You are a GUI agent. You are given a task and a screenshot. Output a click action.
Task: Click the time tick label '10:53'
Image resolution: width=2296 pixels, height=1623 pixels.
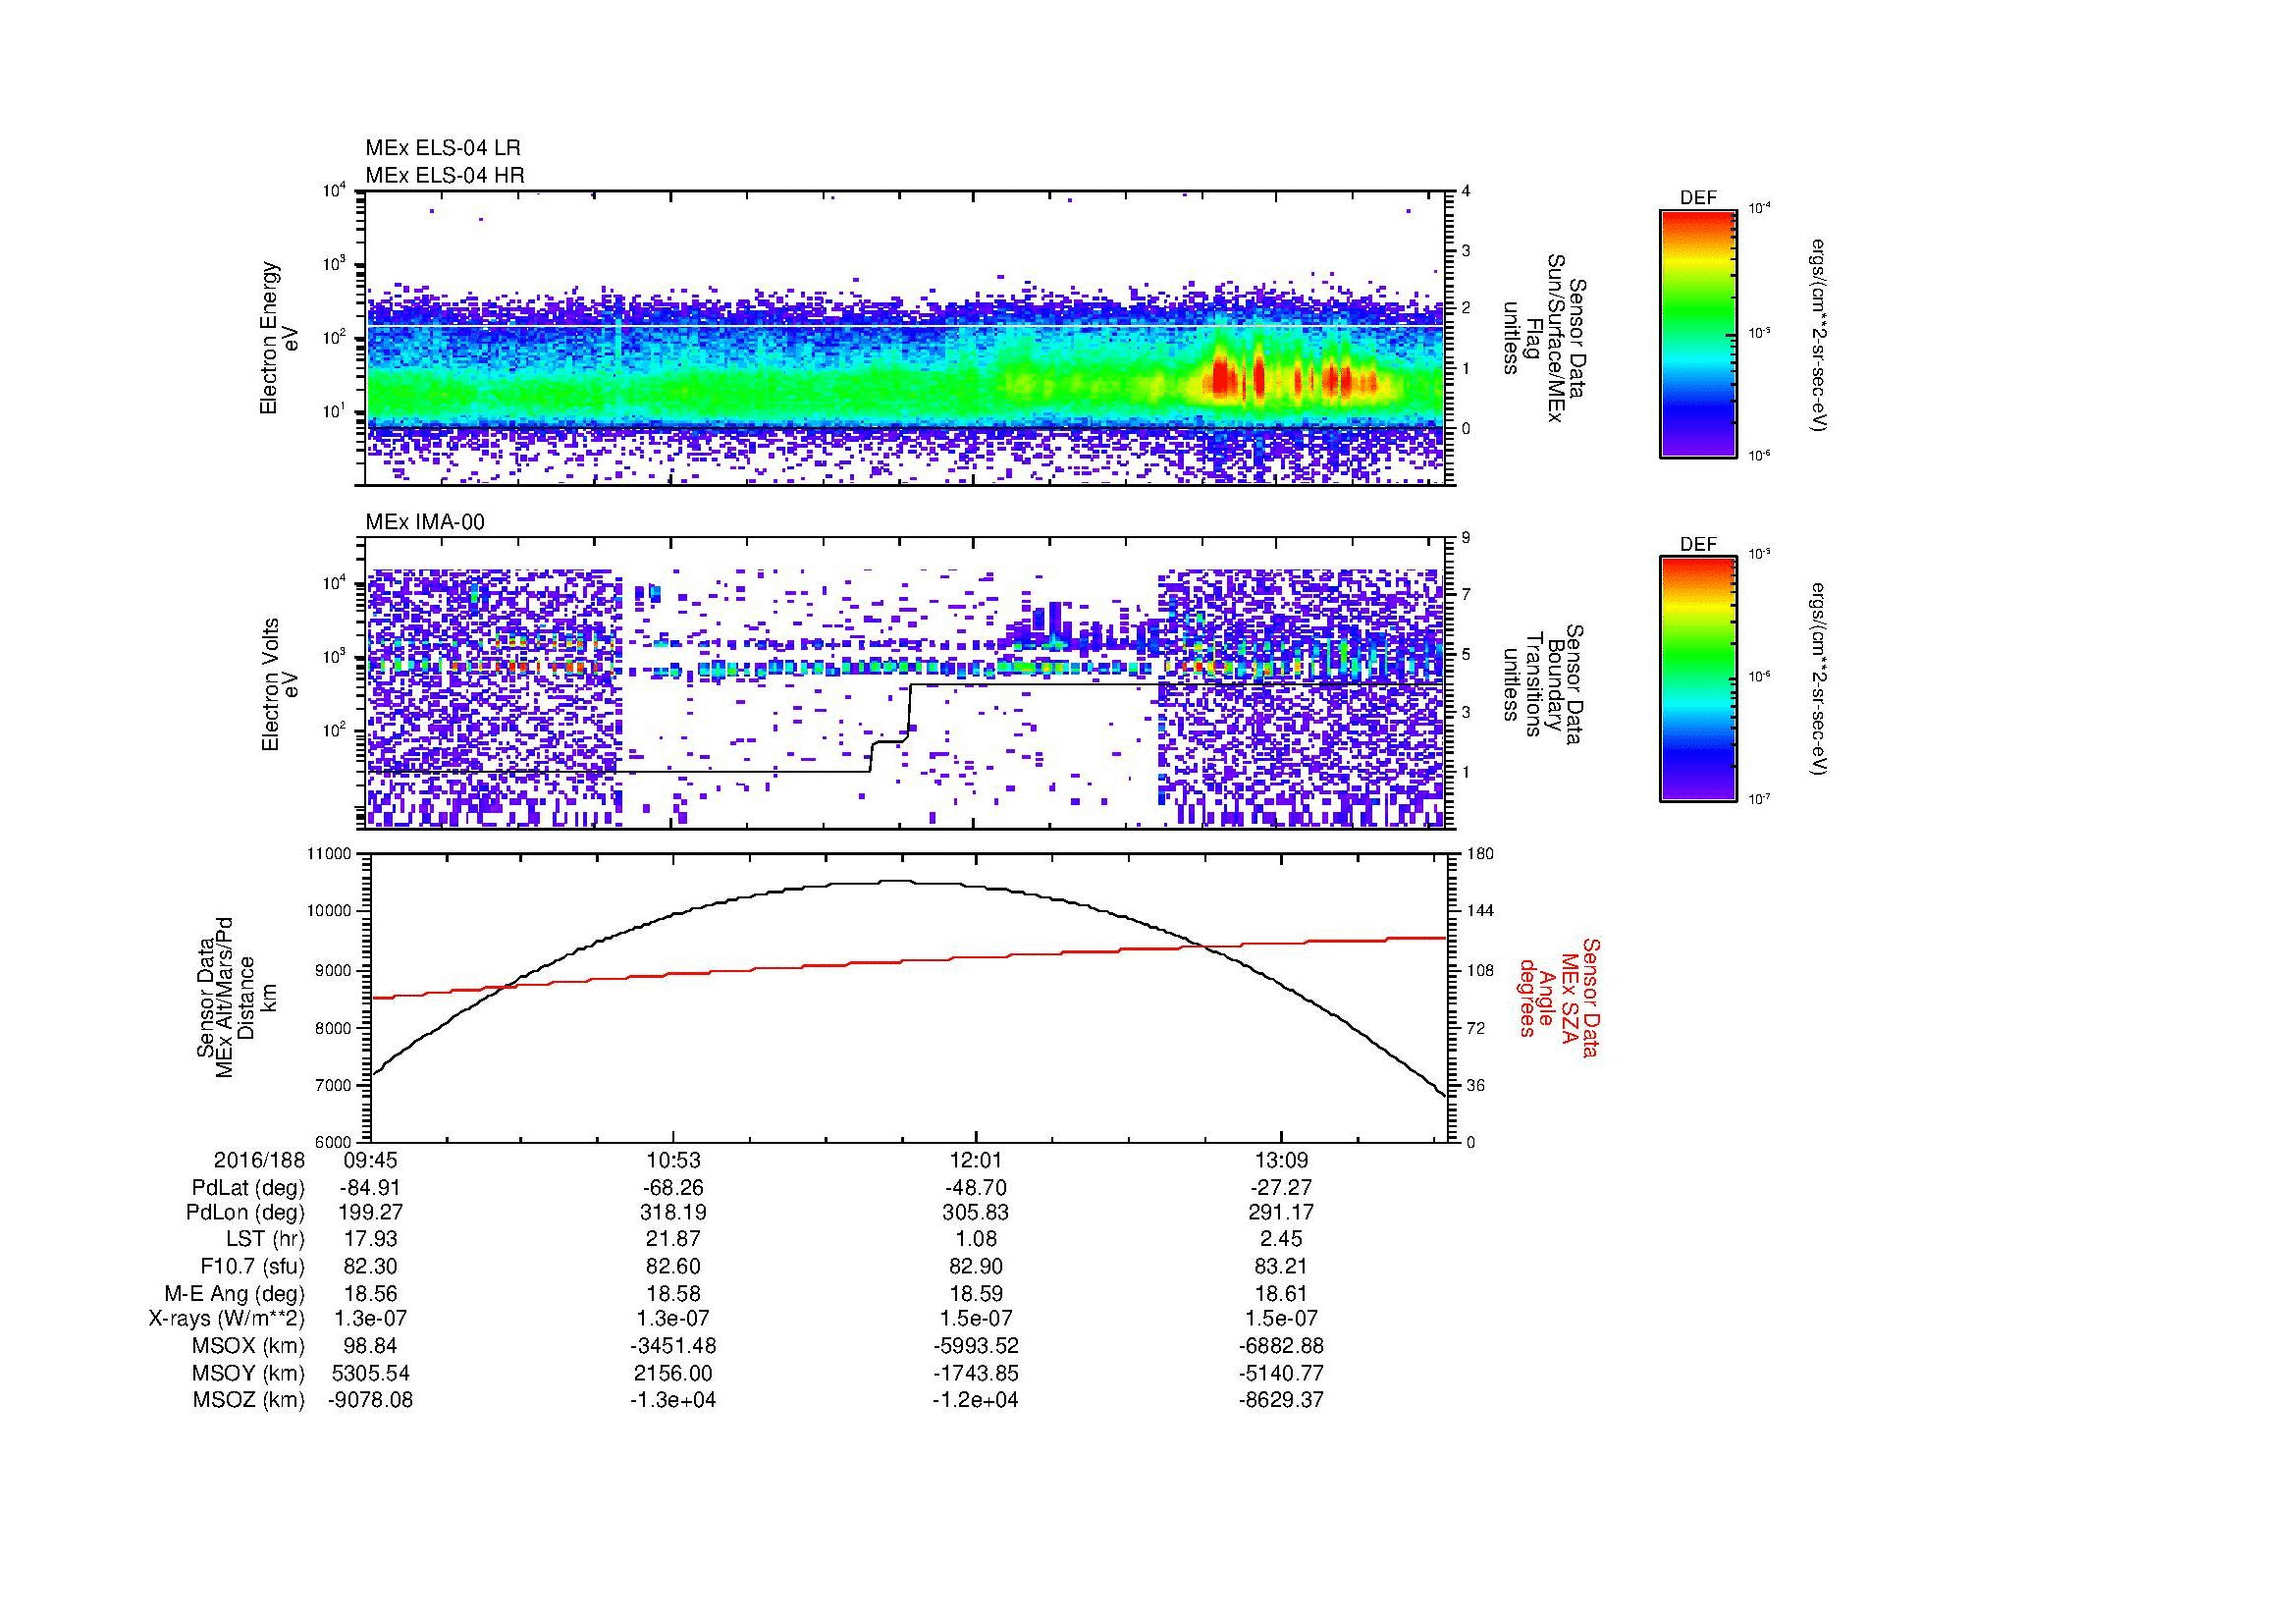(x=673, y=1161)
